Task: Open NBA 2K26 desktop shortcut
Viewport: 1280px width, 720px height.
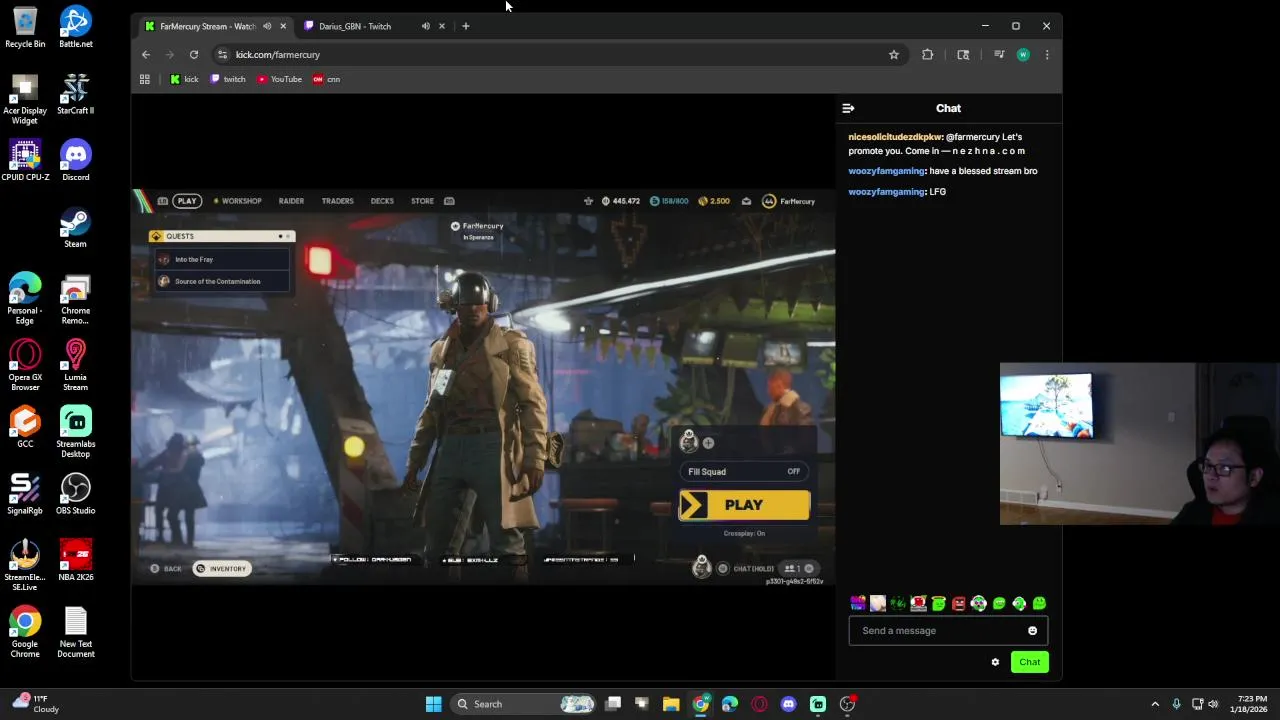Action: pyautogui.click(x=75, y=560)
